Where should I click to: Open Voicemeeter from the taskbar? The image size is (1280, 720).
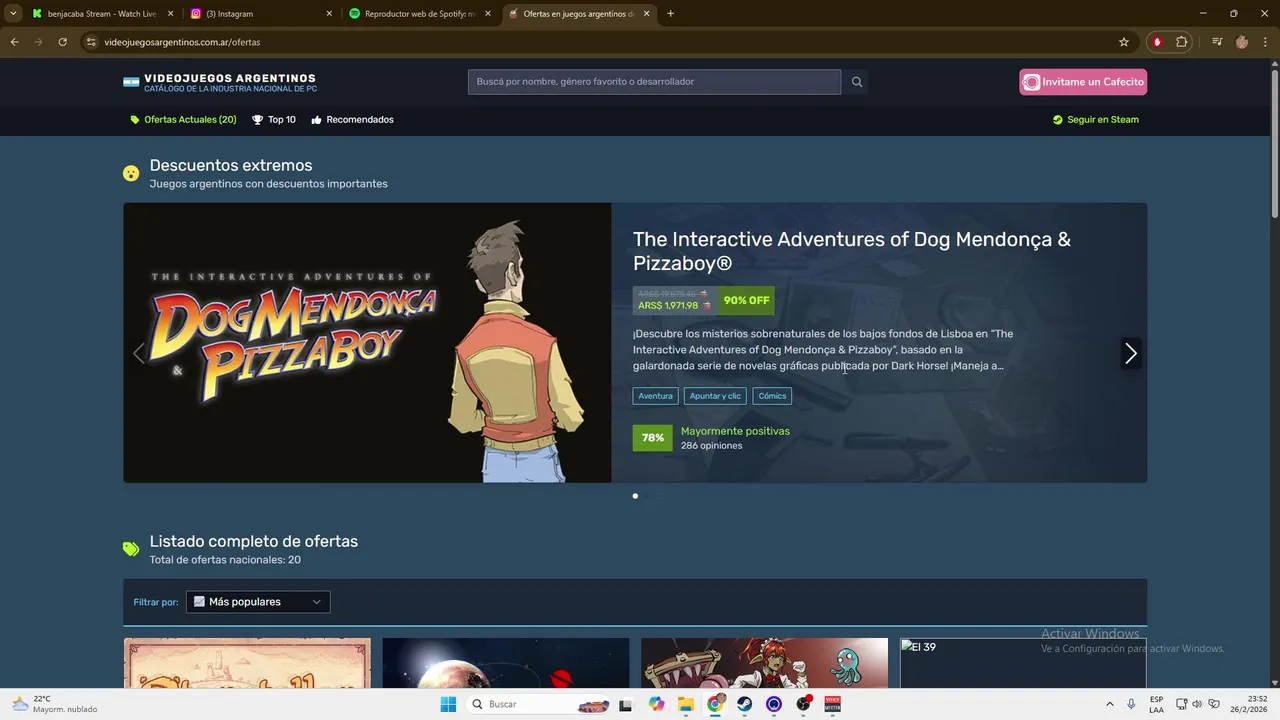832,704
